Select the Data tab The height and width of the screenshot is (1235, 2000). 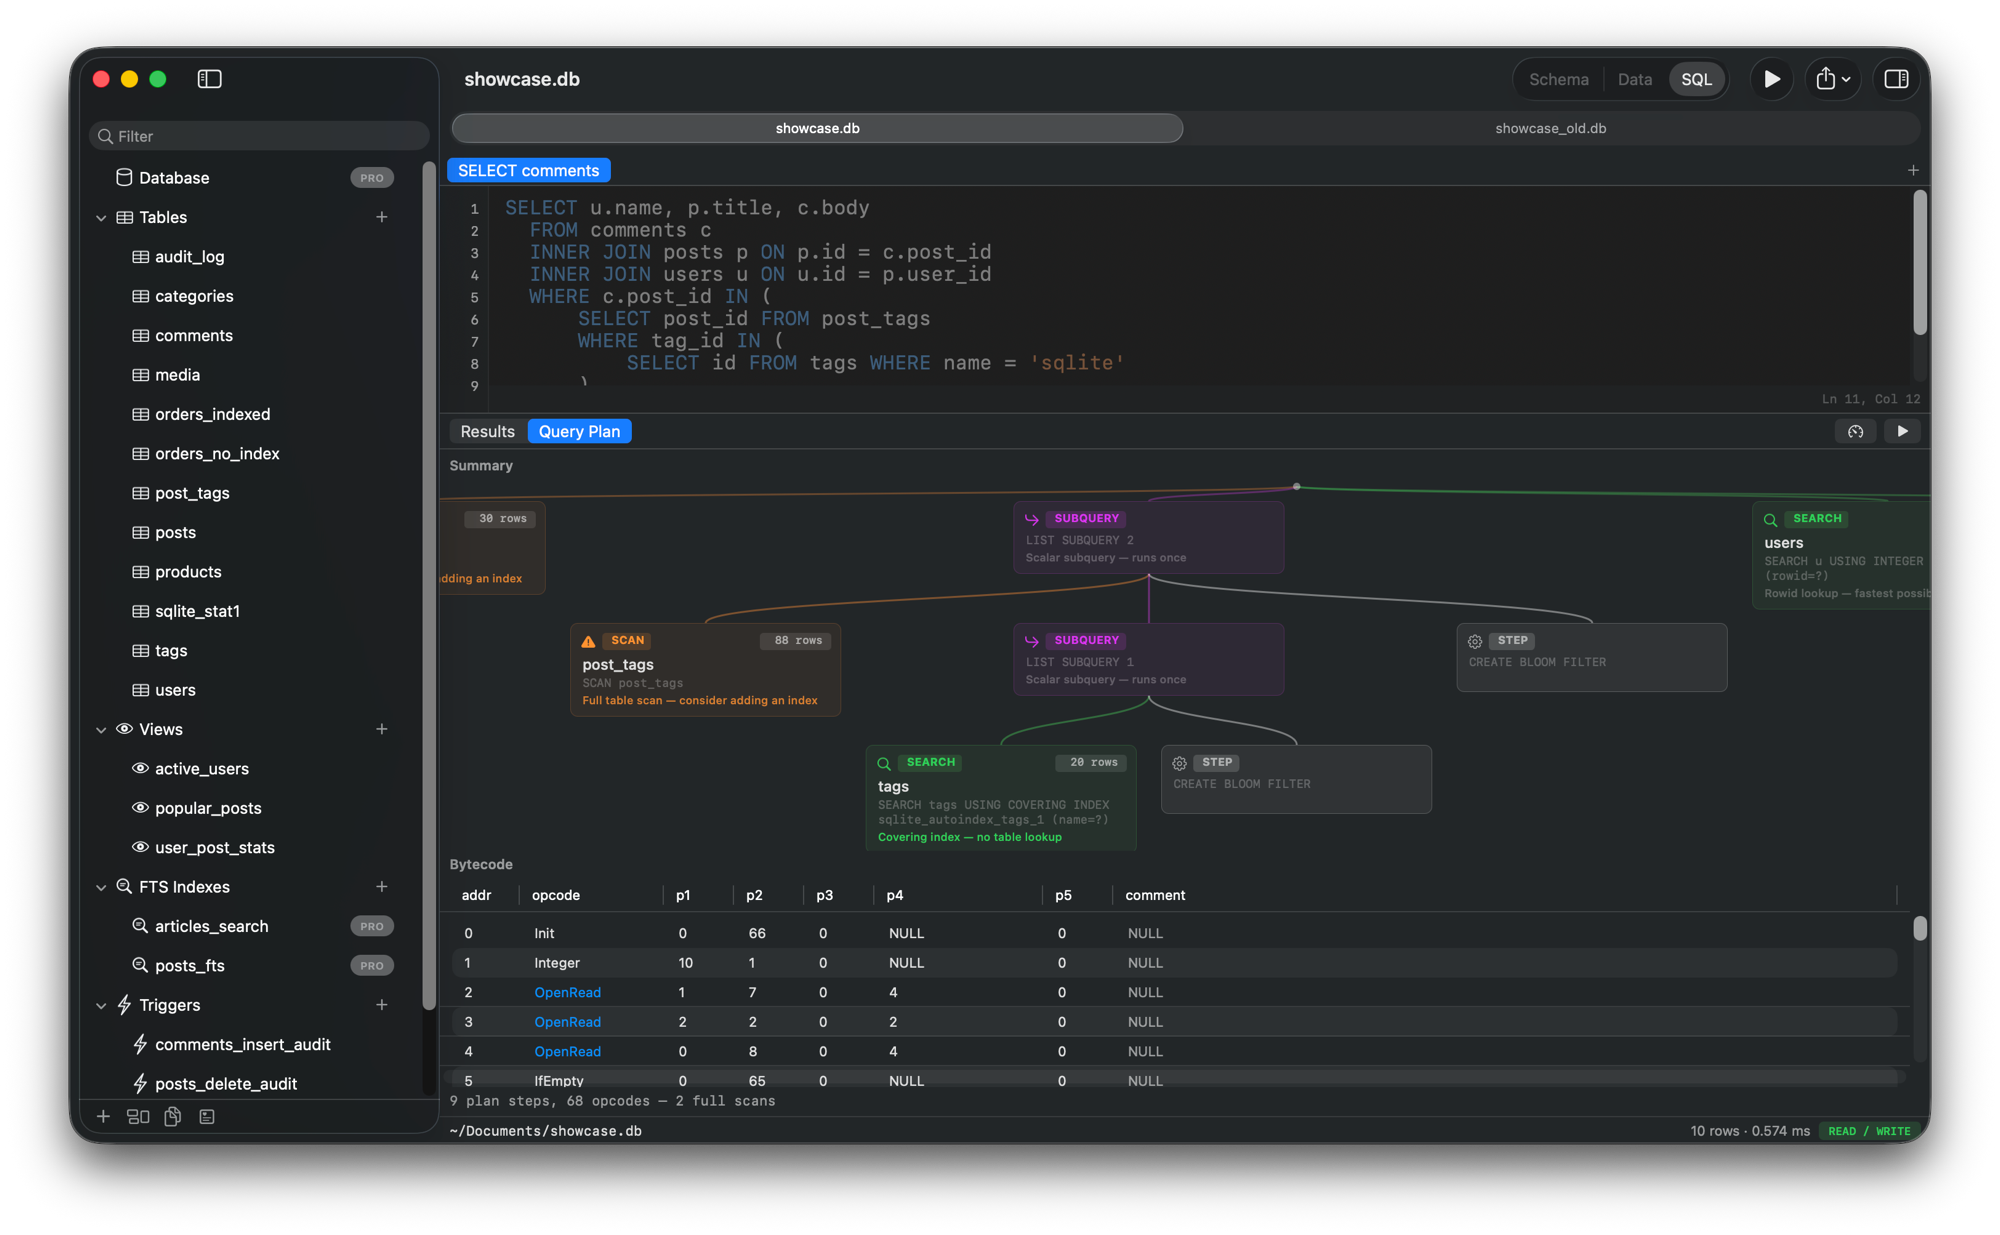click(1634, 79)
